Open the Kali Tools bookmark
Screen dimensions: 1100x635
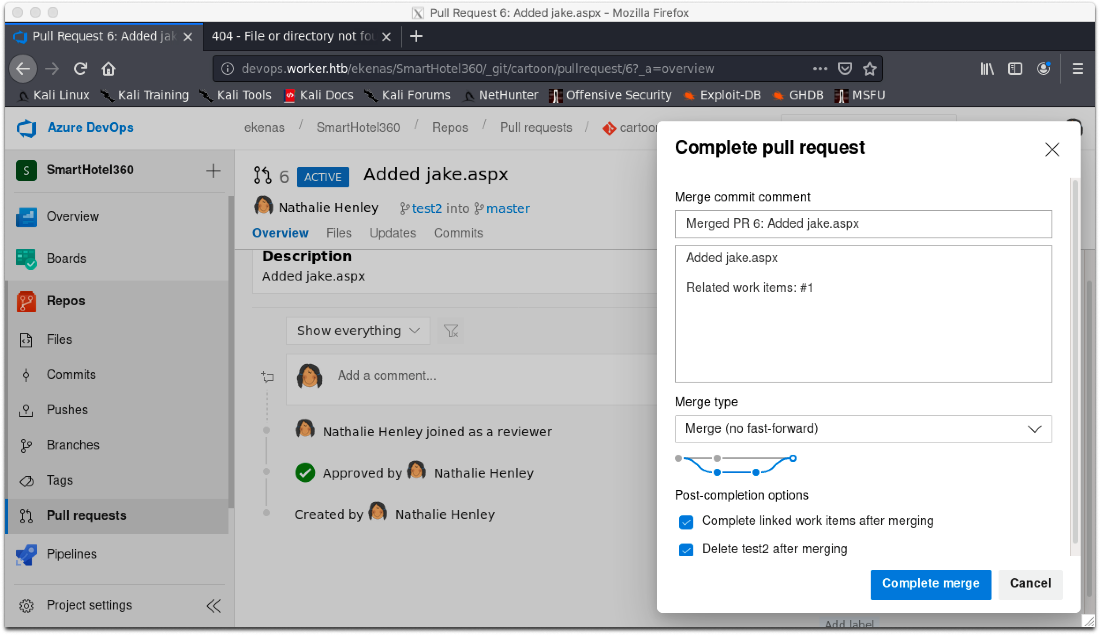click(236, 95)
